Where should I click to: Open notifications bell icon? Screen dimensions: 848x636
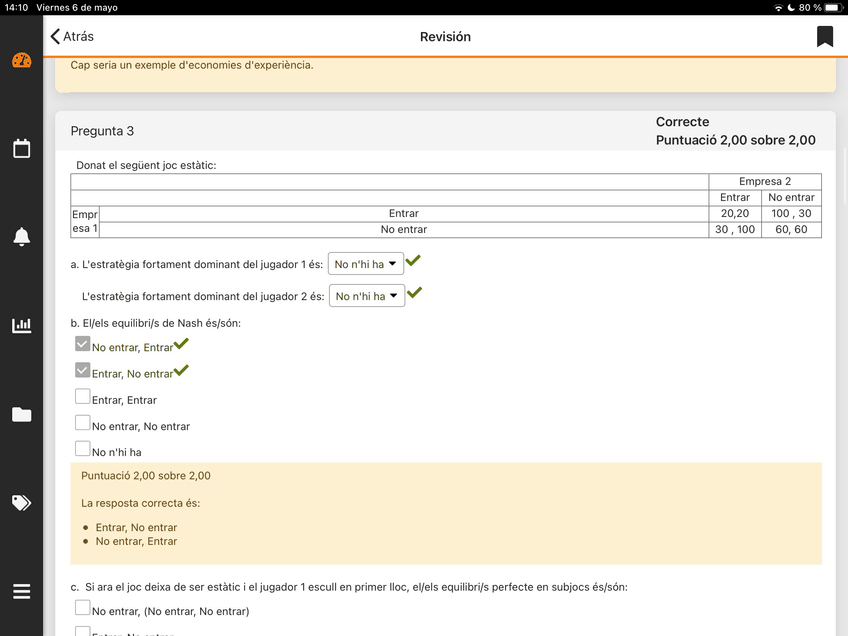[x=21, y=237]
